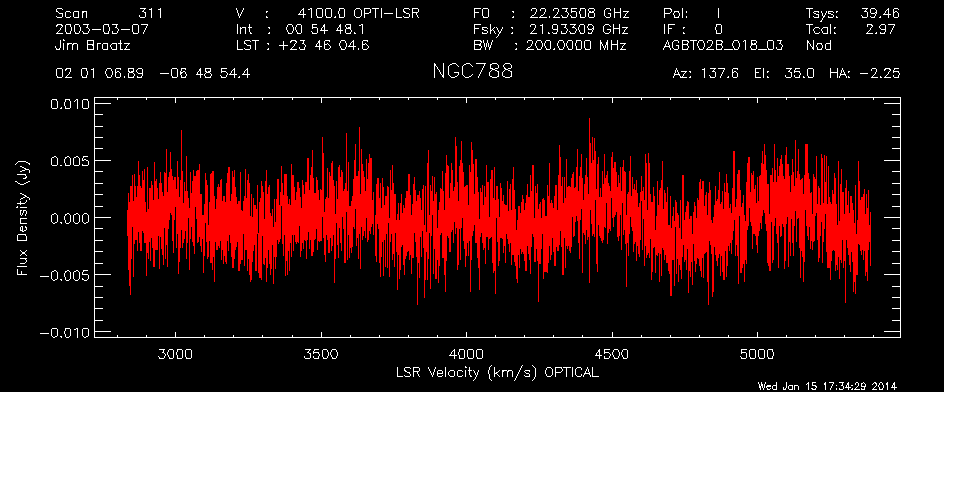Click the LST value +23 46 04.6

point(324,45)
